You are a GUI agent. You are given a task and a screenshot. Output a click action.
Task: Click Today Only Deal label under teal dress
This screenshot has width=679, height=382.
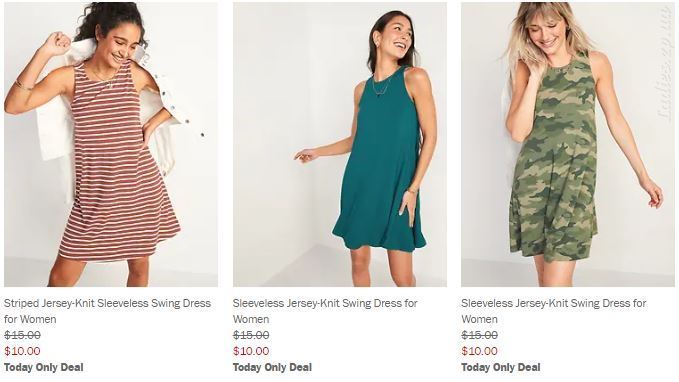point(272,367)
